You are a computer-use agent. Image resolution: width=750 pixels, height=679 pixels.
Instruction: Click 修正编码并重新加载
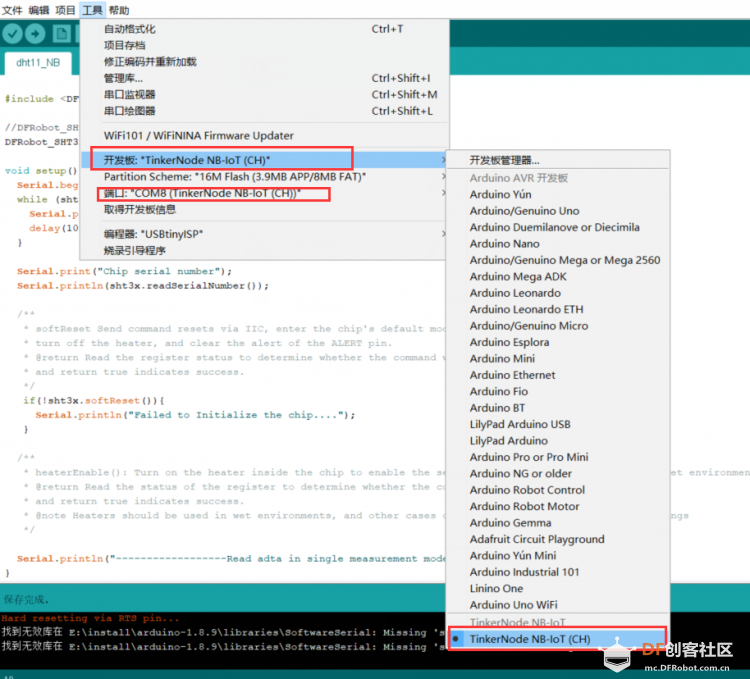point(265,62)
